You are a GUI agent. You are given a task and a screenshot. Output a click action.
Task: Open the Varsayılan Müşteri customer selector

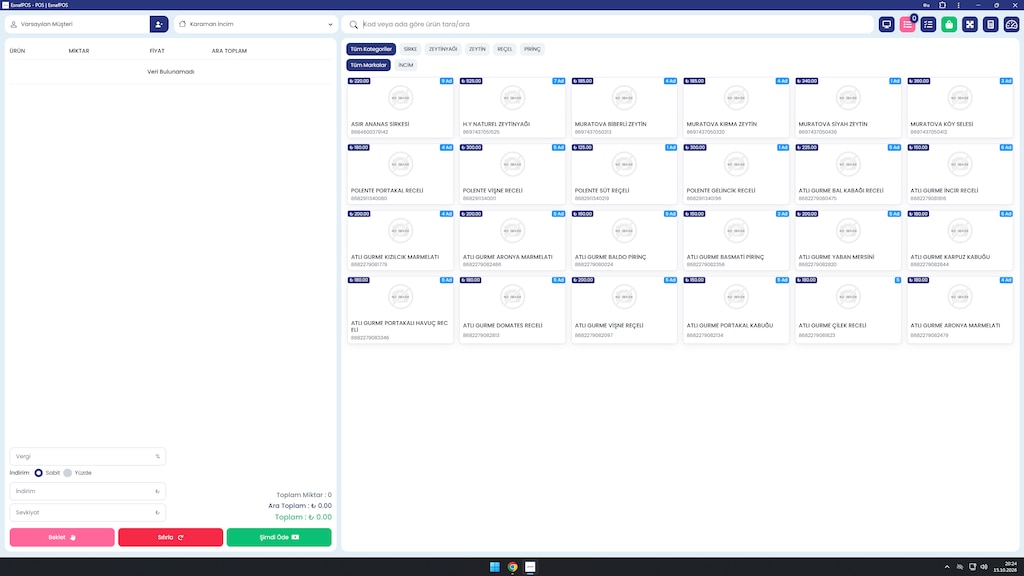[x=78, y=24]
